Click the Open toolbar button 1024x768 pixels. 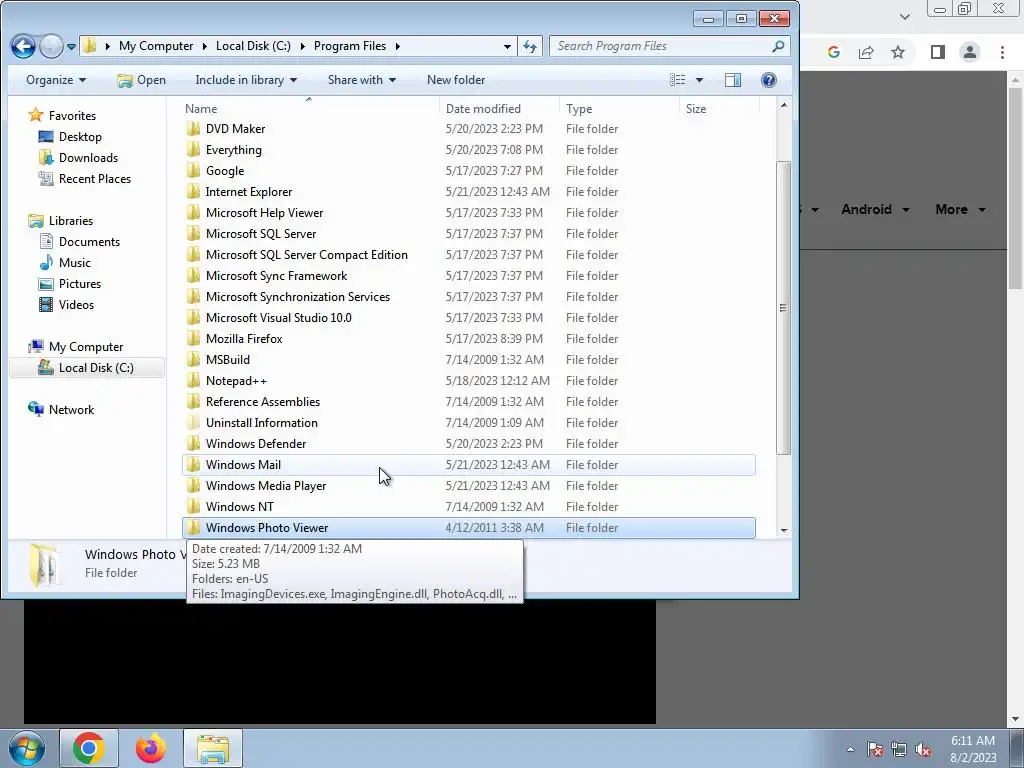pyautogui.click(x=141, y=80)
